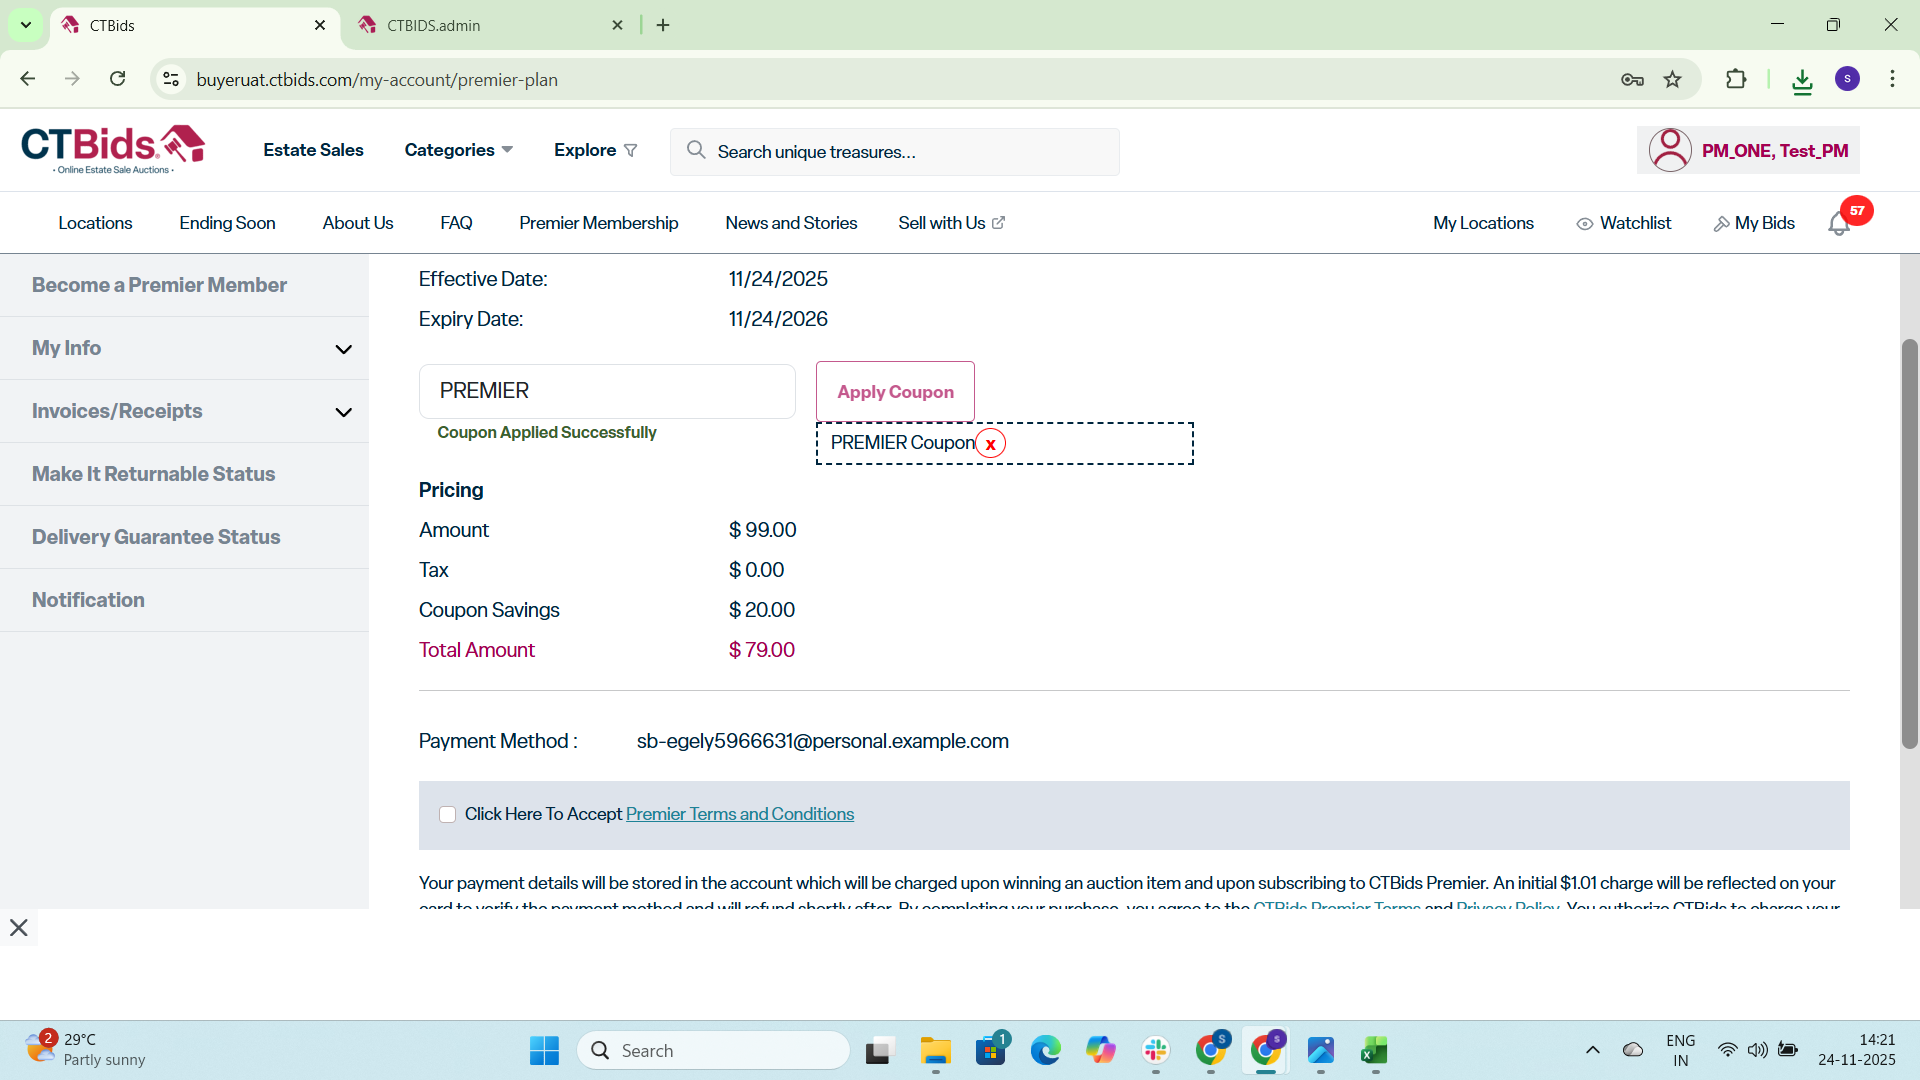Accept Premier Terms and Conditions checkbox

[447, 815]
